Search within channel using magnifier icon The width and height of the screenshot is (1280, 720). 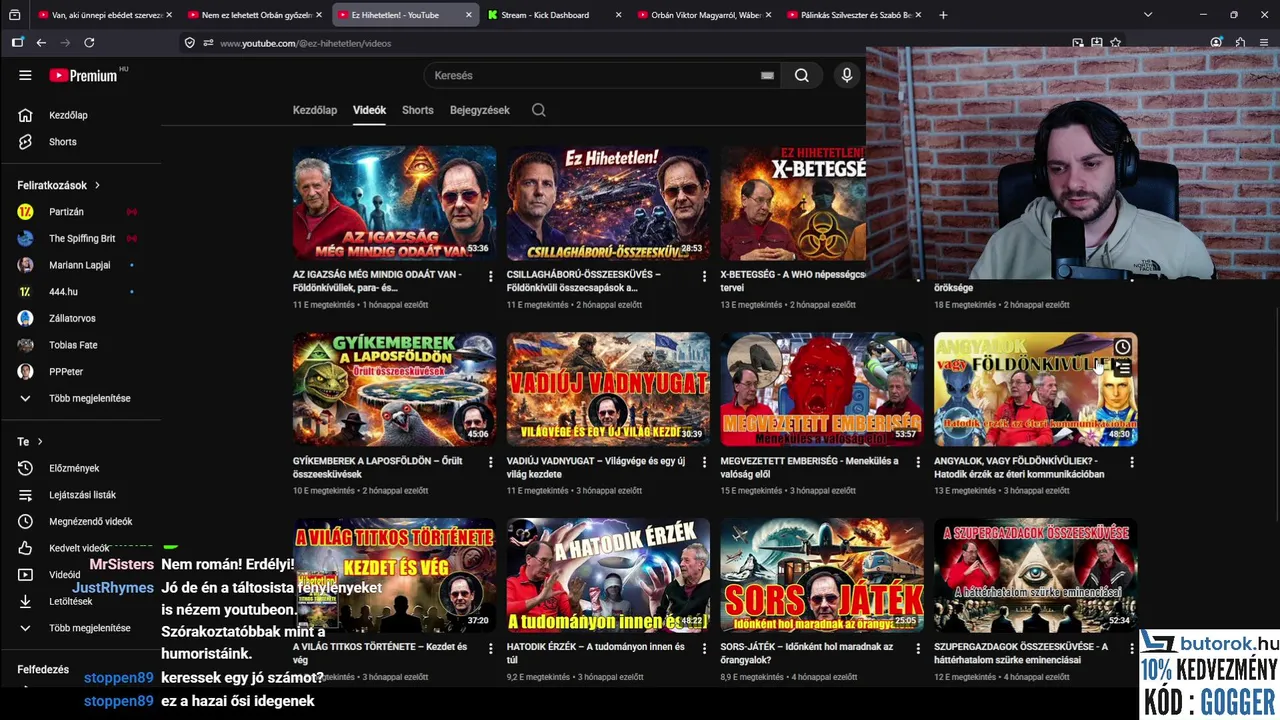539,110
